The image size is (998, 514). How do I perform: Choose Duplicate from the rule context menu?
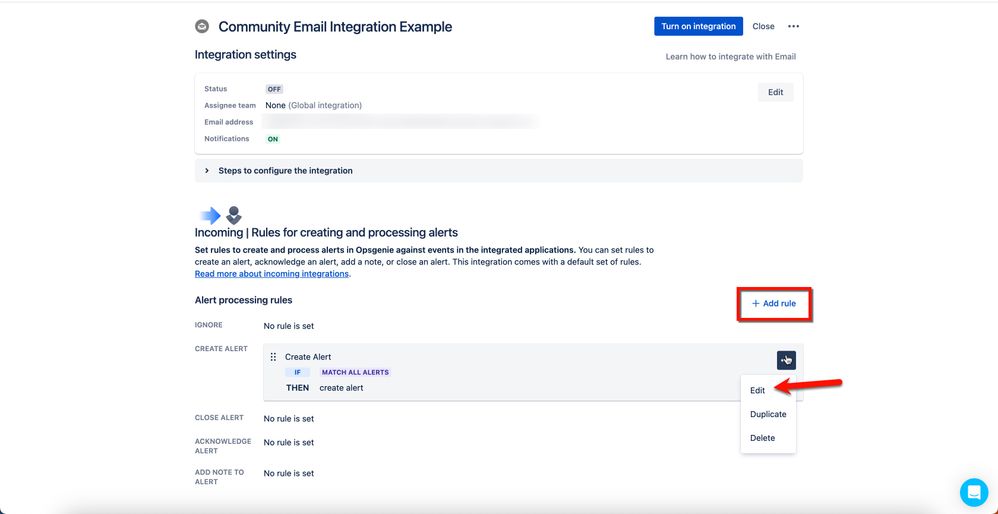tap(768, 414)
